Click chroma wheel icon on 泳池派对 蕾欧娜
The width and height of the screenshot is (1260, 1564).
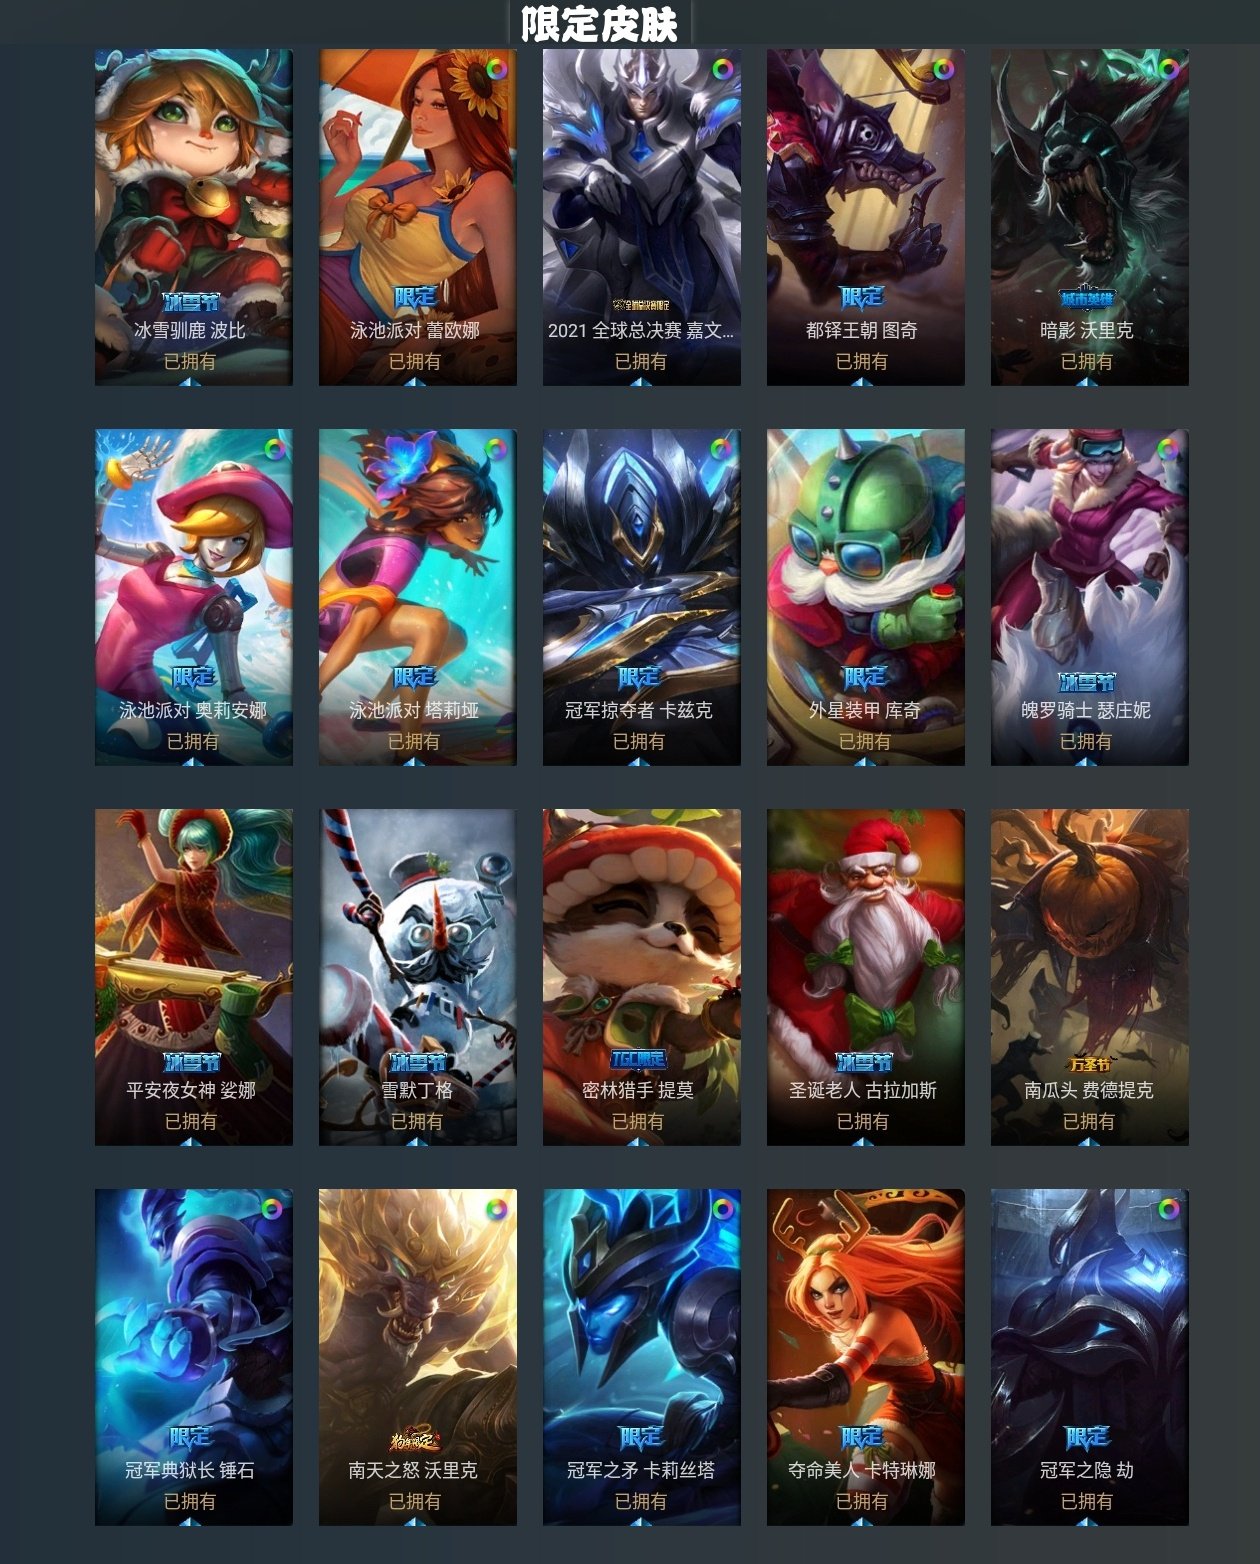[496, 69]
